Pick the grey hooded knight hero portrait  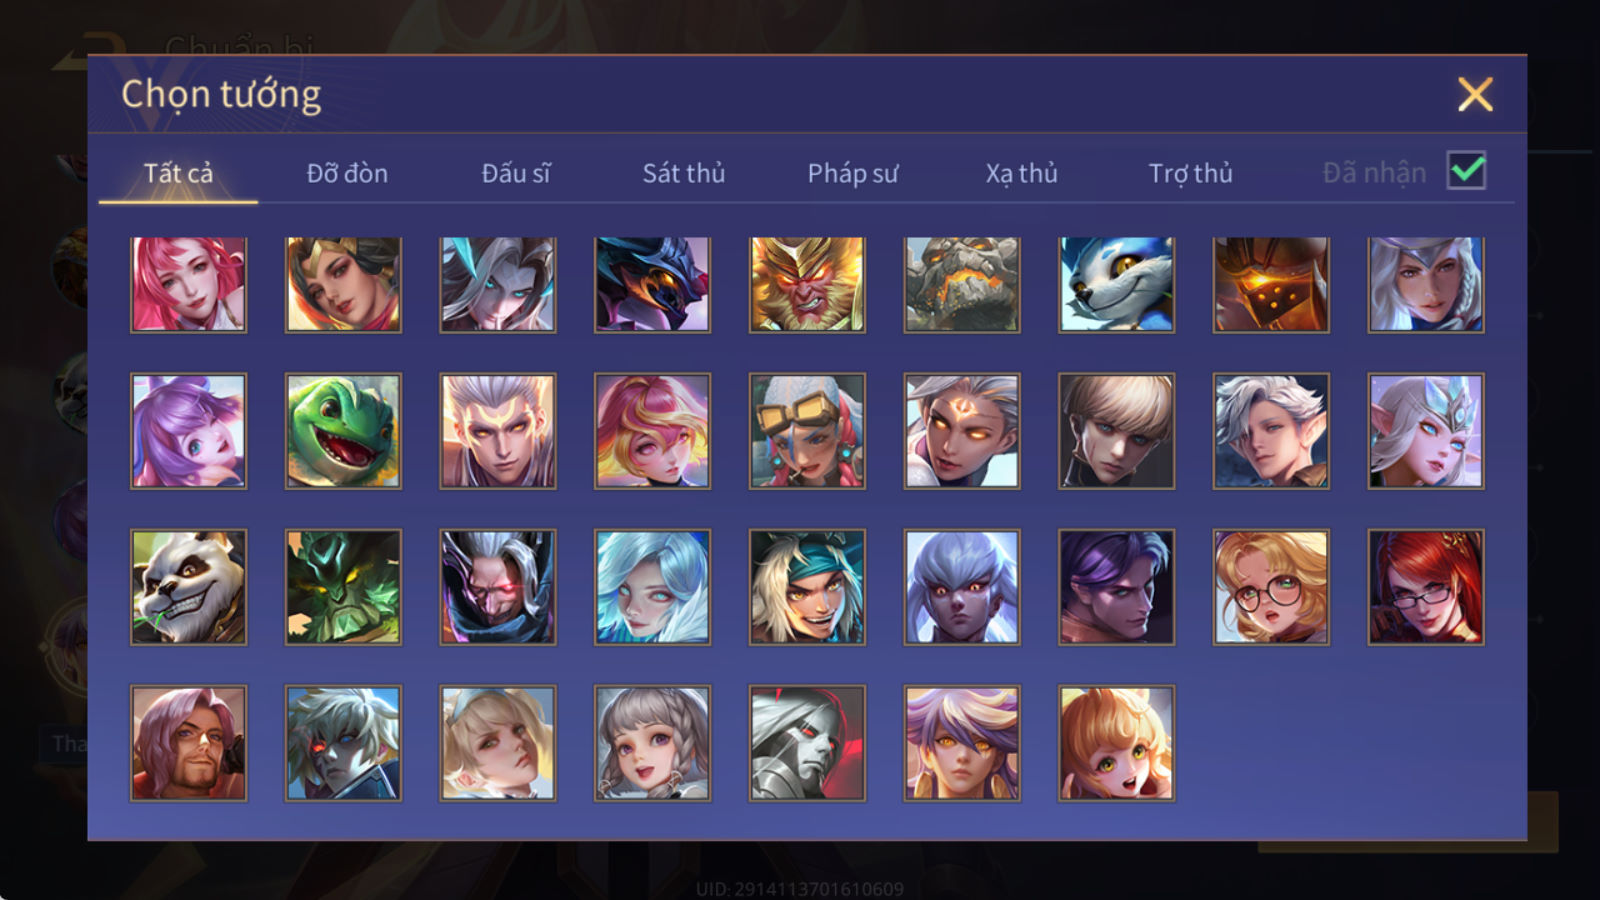[x=807, y=743]
